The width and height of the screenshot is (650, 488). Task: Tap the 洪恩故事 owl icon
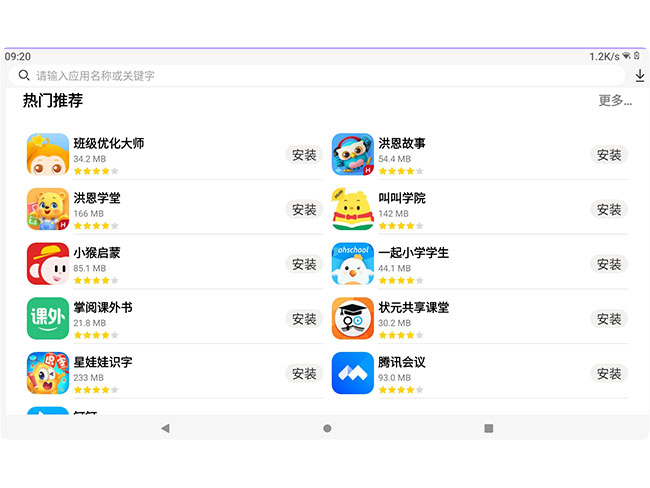coord(352,154)
